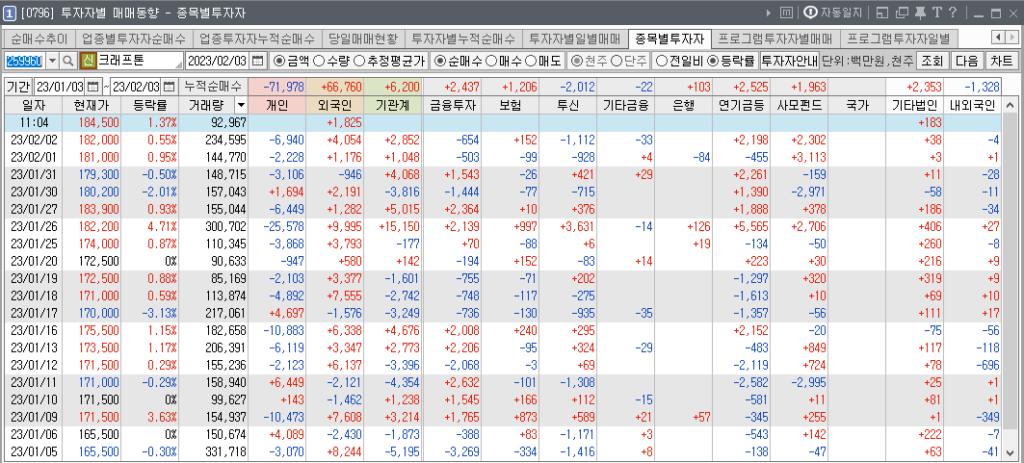Viewport: 1024px width, 463px height.
Task: Open the 거래량 column dropdown arrow
Action: point(240,105)
